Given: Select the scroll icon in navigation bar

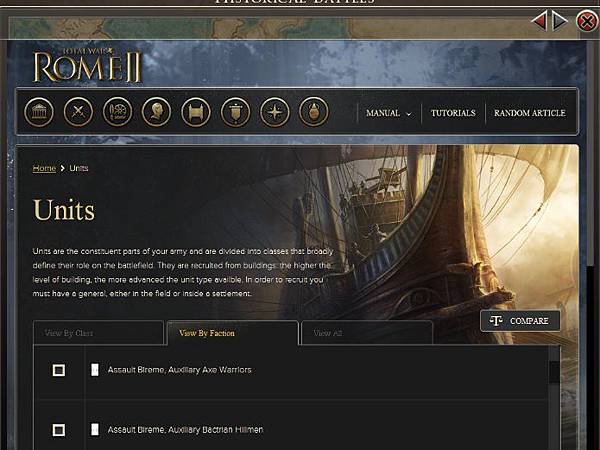Looking at the screenshot, I should coord(196,112).
